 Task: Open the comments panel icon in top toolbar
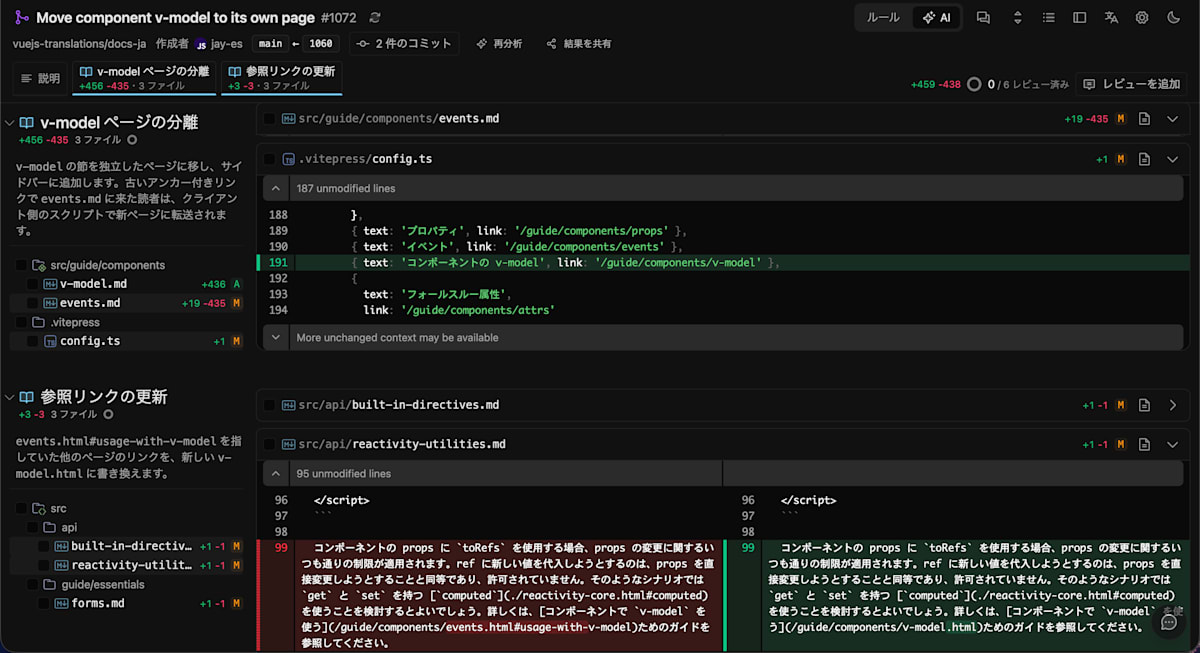[x=983, y=17]
